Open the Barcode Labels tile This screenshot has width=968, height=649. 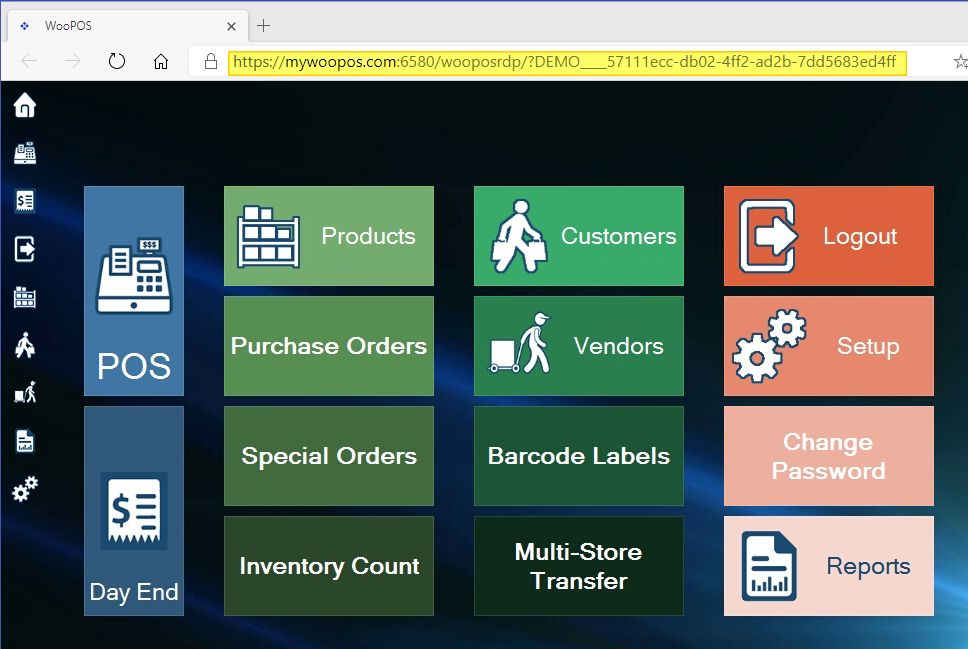(x=579, y=456)
